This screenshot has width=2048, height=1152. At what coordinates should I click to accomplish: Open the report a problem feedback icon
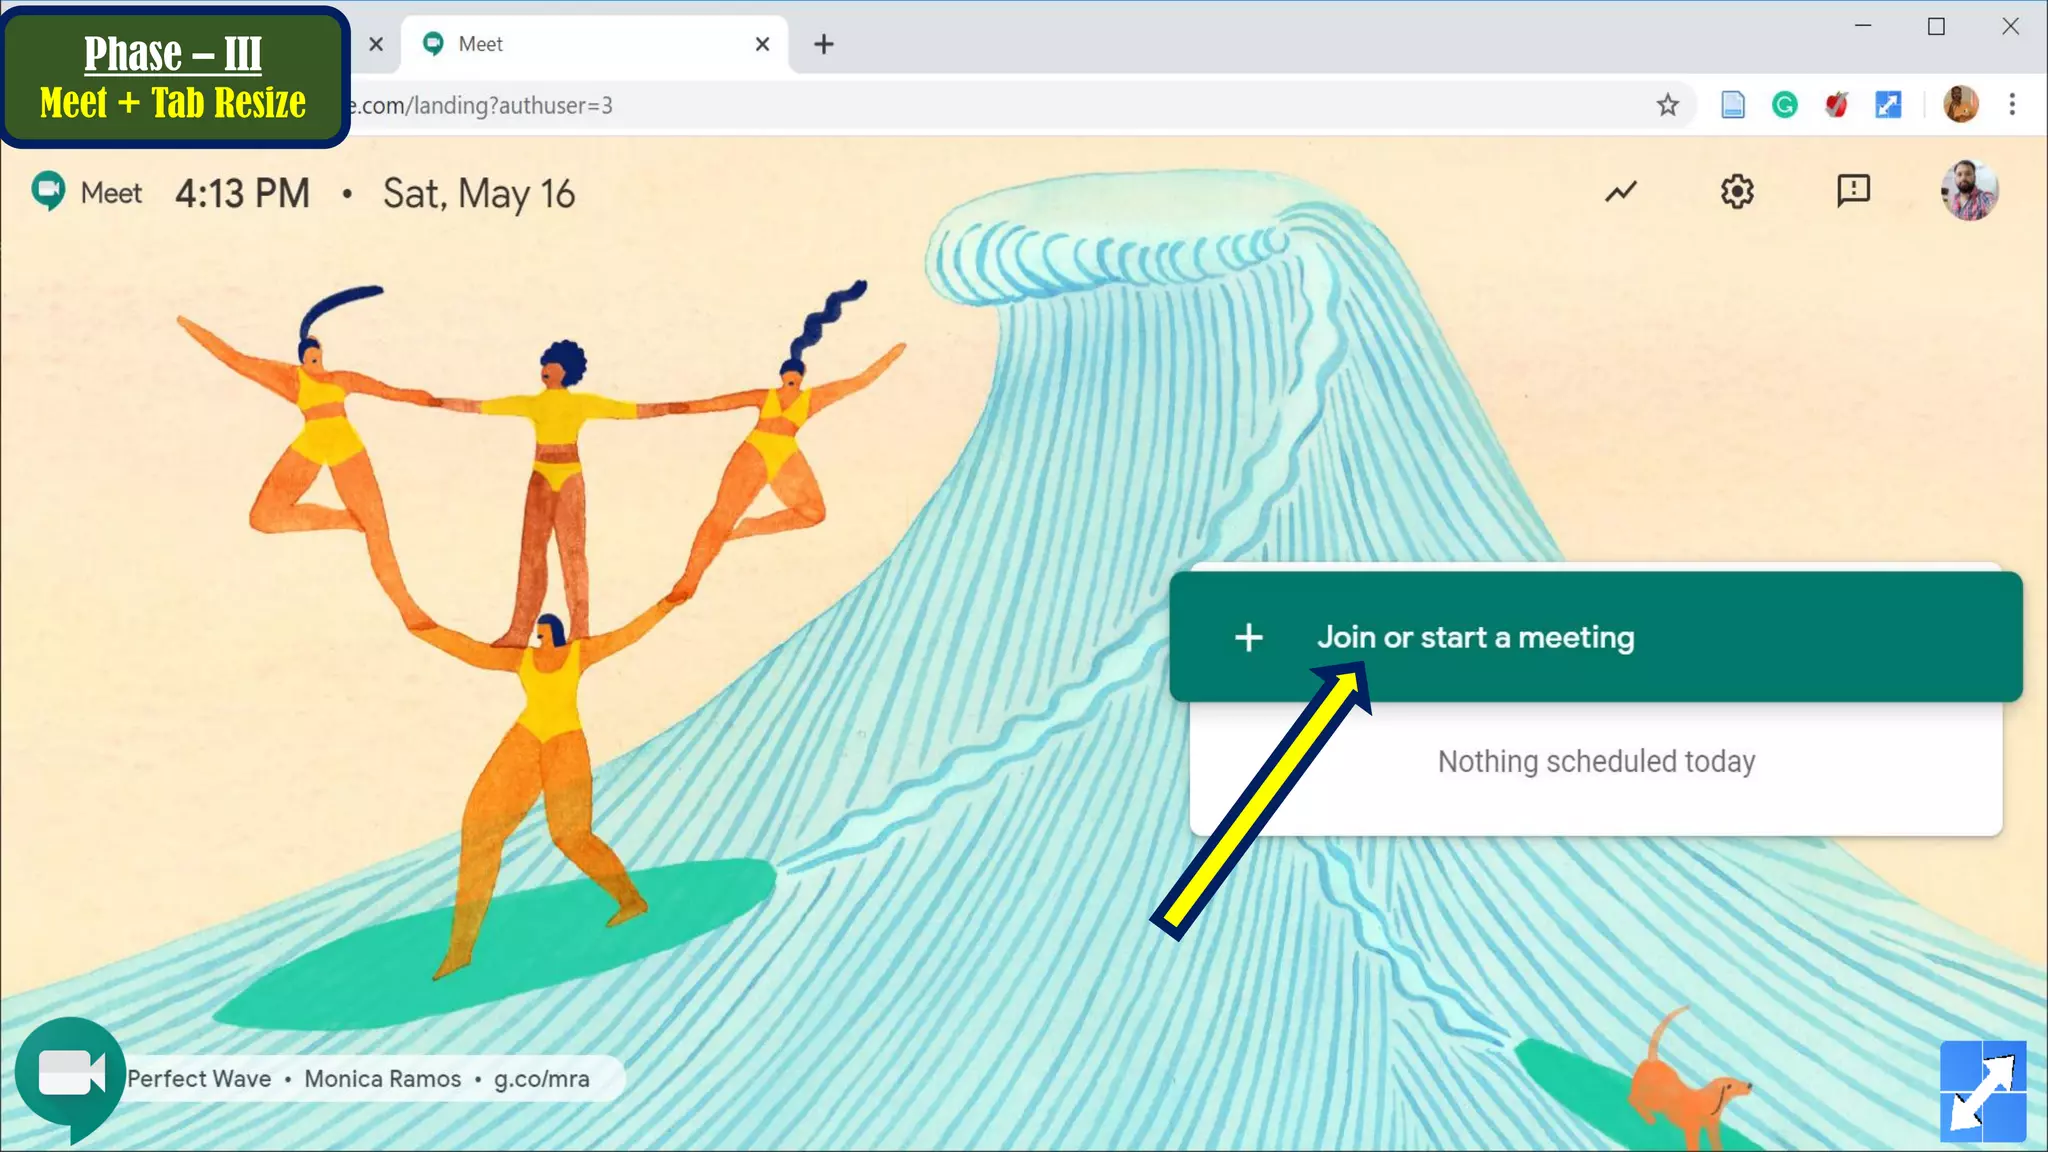[1853, 190]
